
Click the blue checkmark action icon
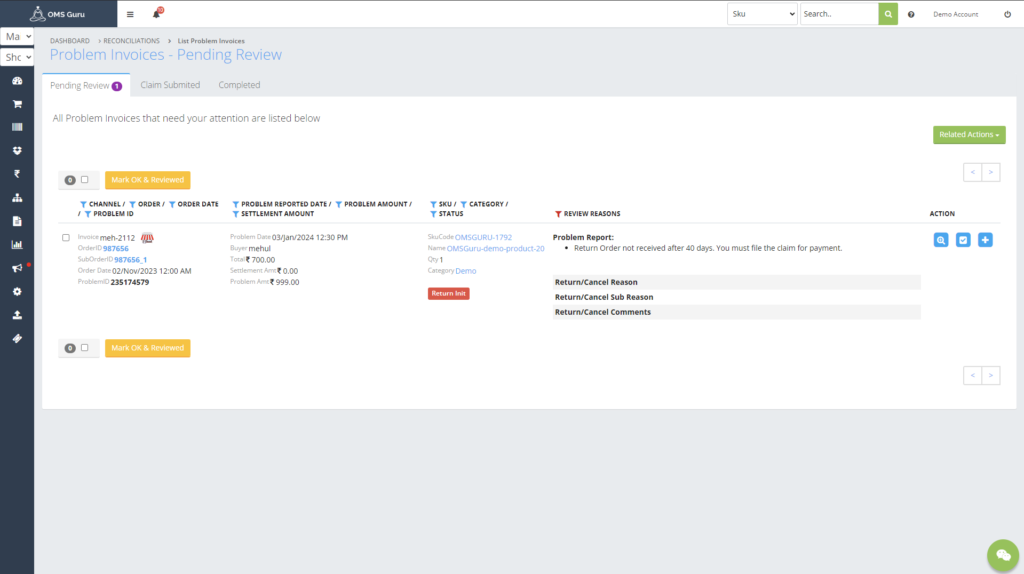(x=963, y=240)
